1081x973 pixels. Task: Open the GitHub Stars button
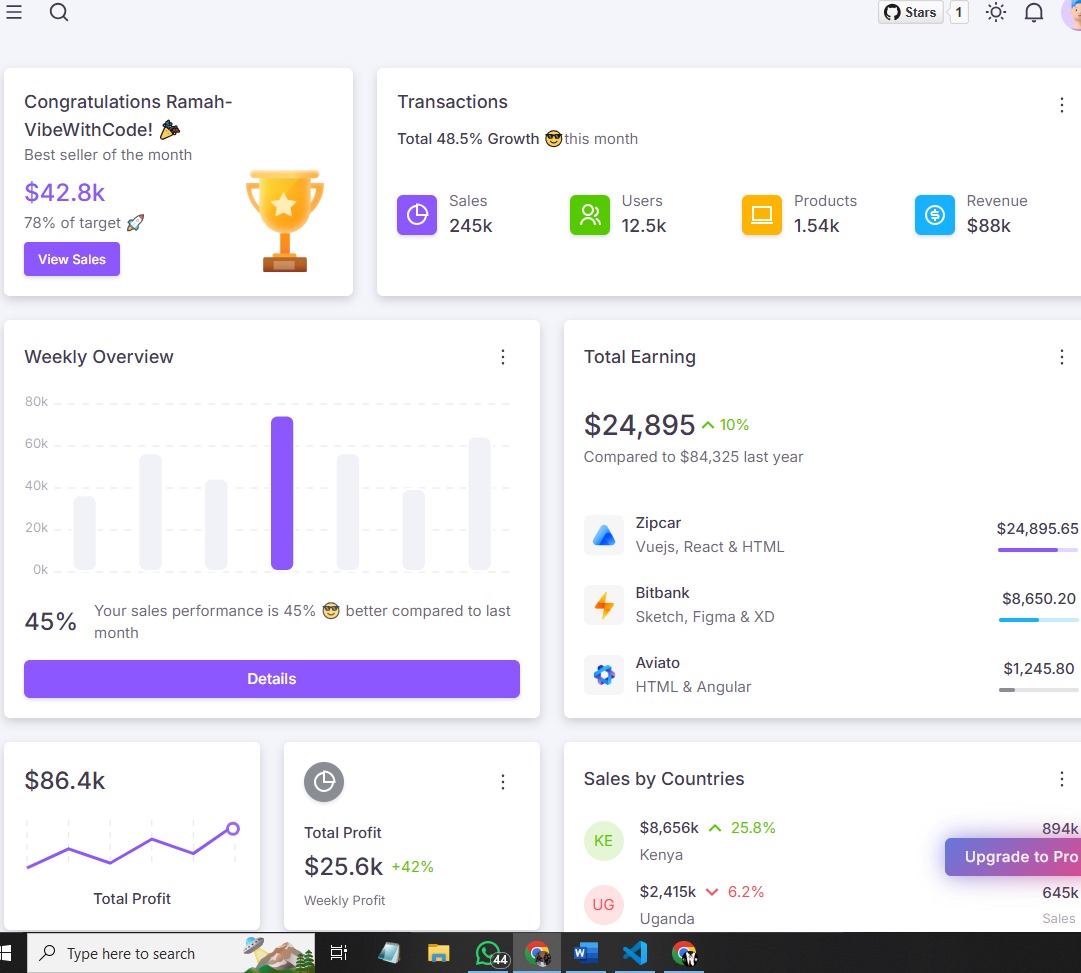tap(910, 12)
